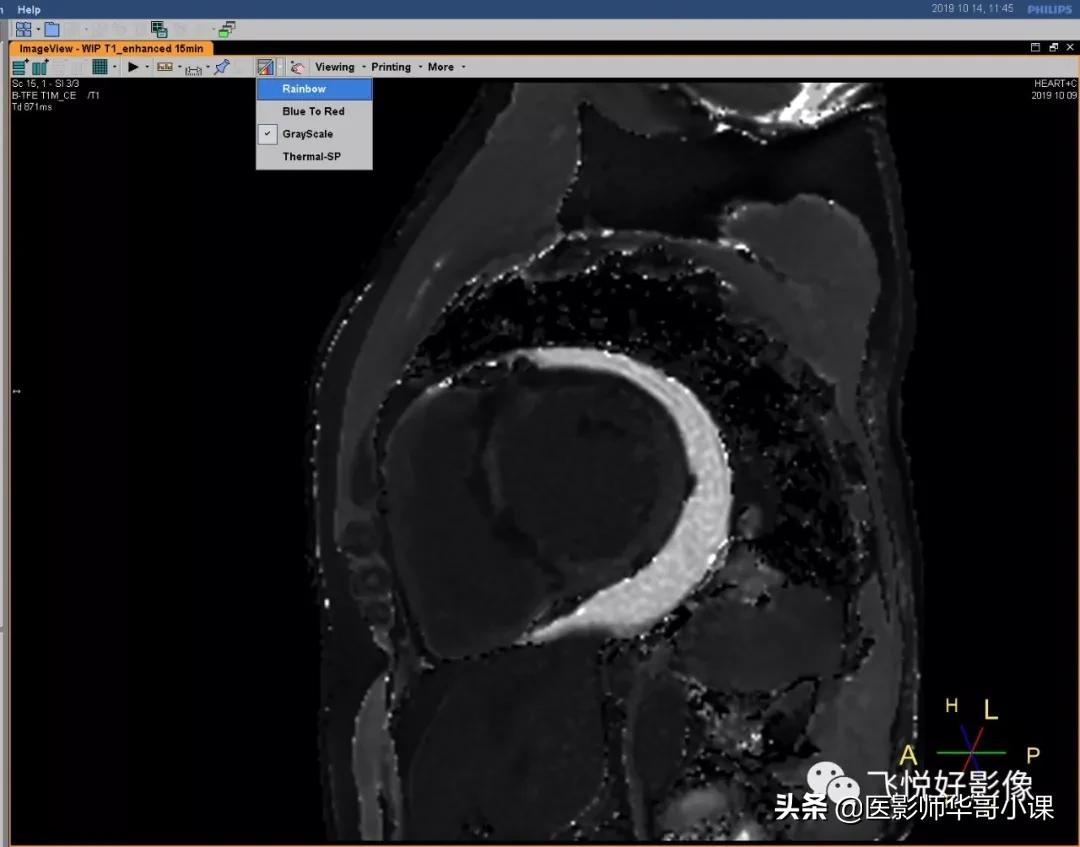Click the ruler measurement tool icon
Image resolution: width=1080 pixels, height=847 pixels.
click(x=194, y=68)
